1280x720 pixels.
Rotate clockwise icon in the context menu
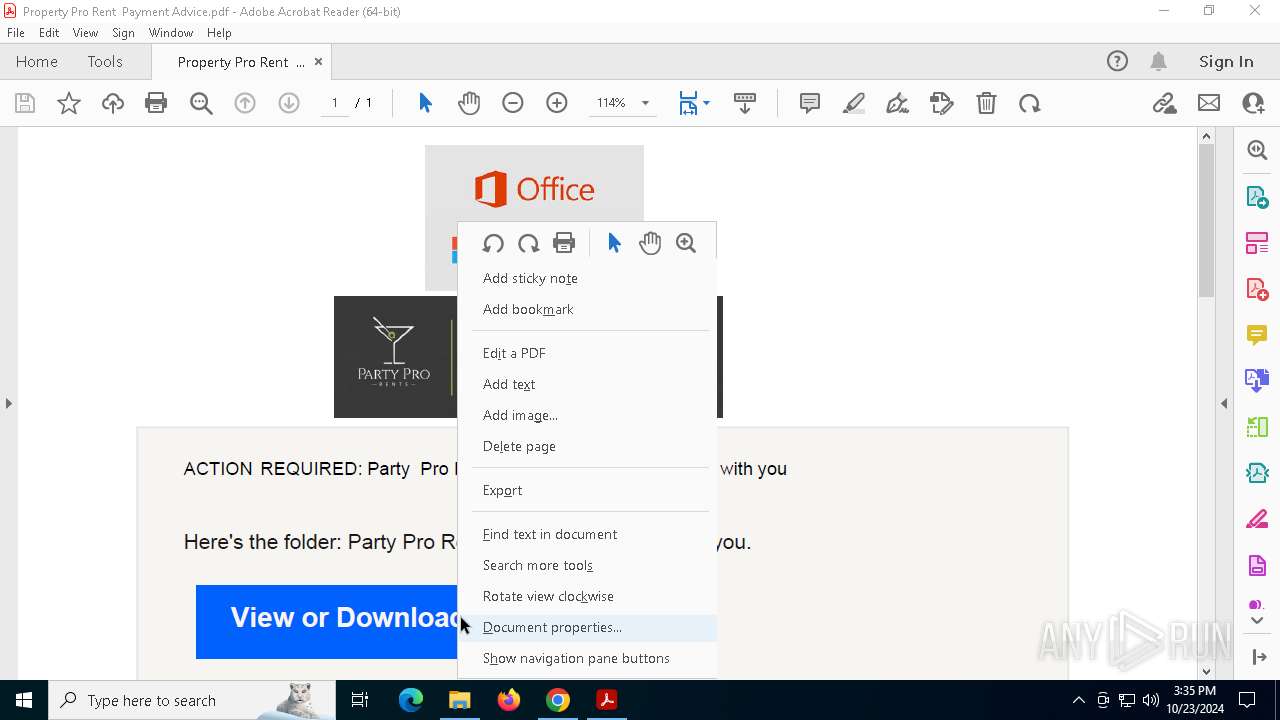[x=528, y=243]
